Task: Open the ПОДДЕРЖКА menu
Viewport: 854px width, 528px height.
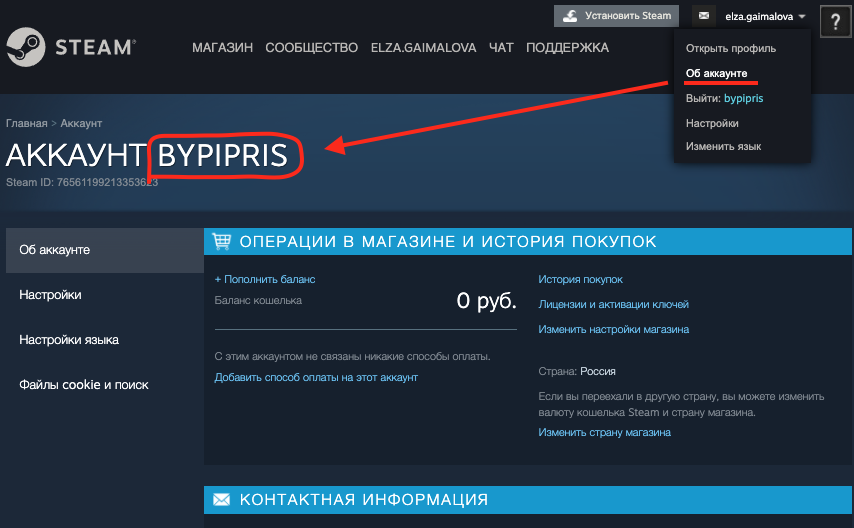Action: pos(567,48)
